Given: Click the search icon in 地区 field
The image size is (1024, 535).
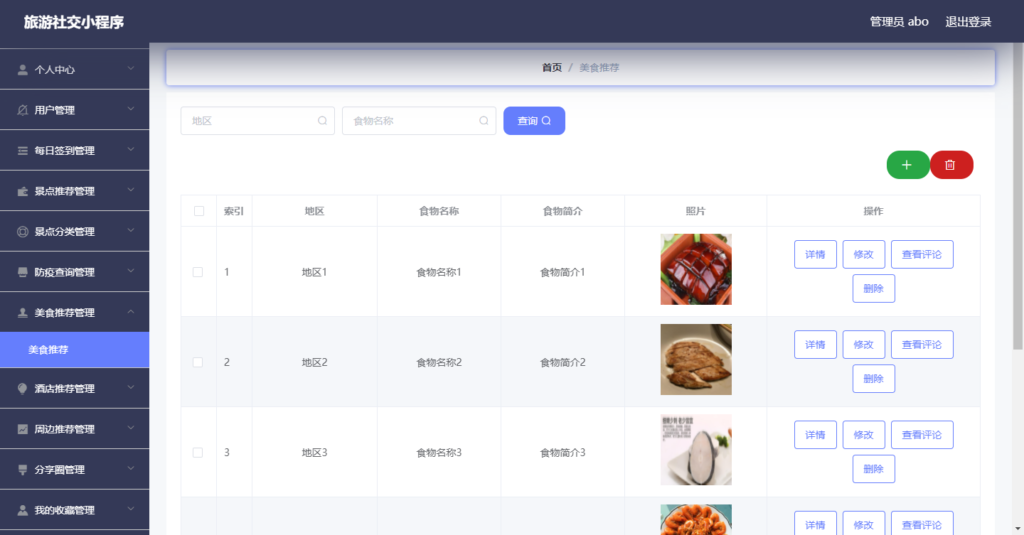Looking at the screenshot, I should coord(323,121).
